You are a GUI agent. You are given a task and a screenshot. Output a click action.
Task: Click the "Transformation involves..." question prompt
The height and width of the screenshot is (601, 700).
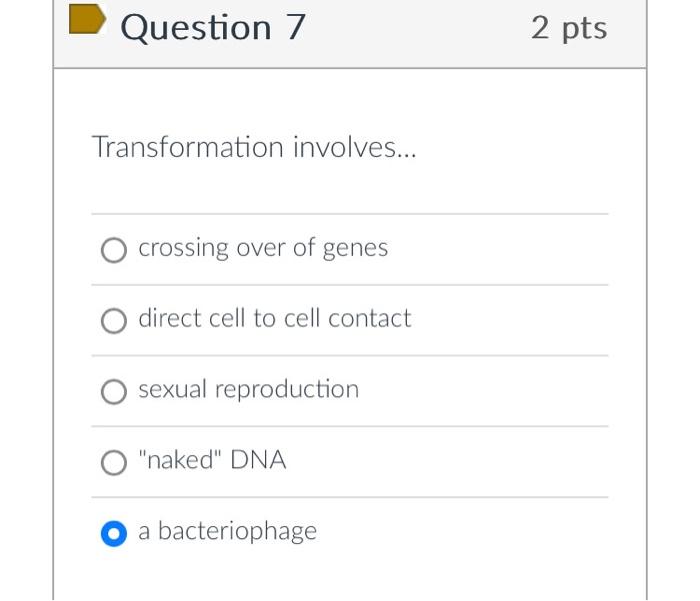click(254, 147)
